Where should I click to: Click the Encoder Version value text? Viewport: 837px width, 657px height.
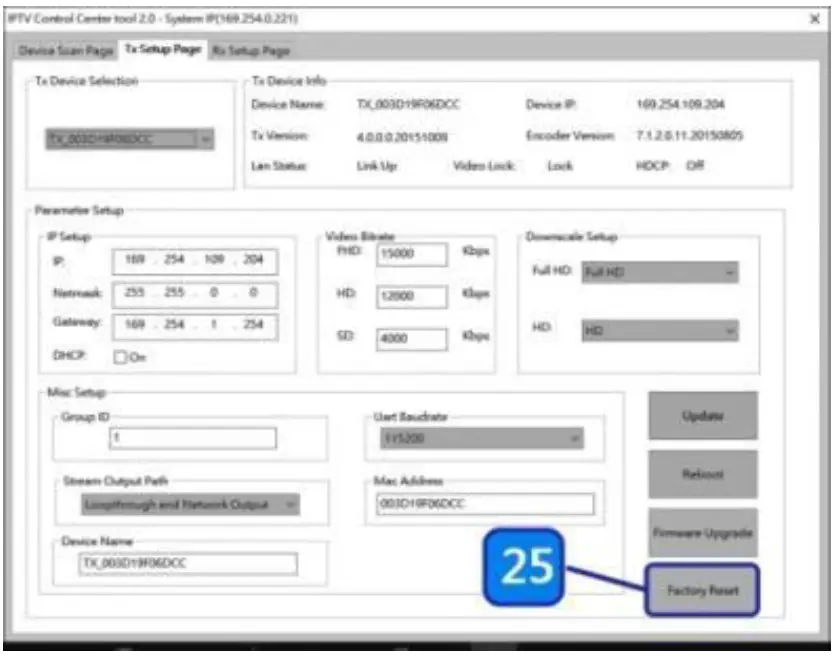(689, 136)
